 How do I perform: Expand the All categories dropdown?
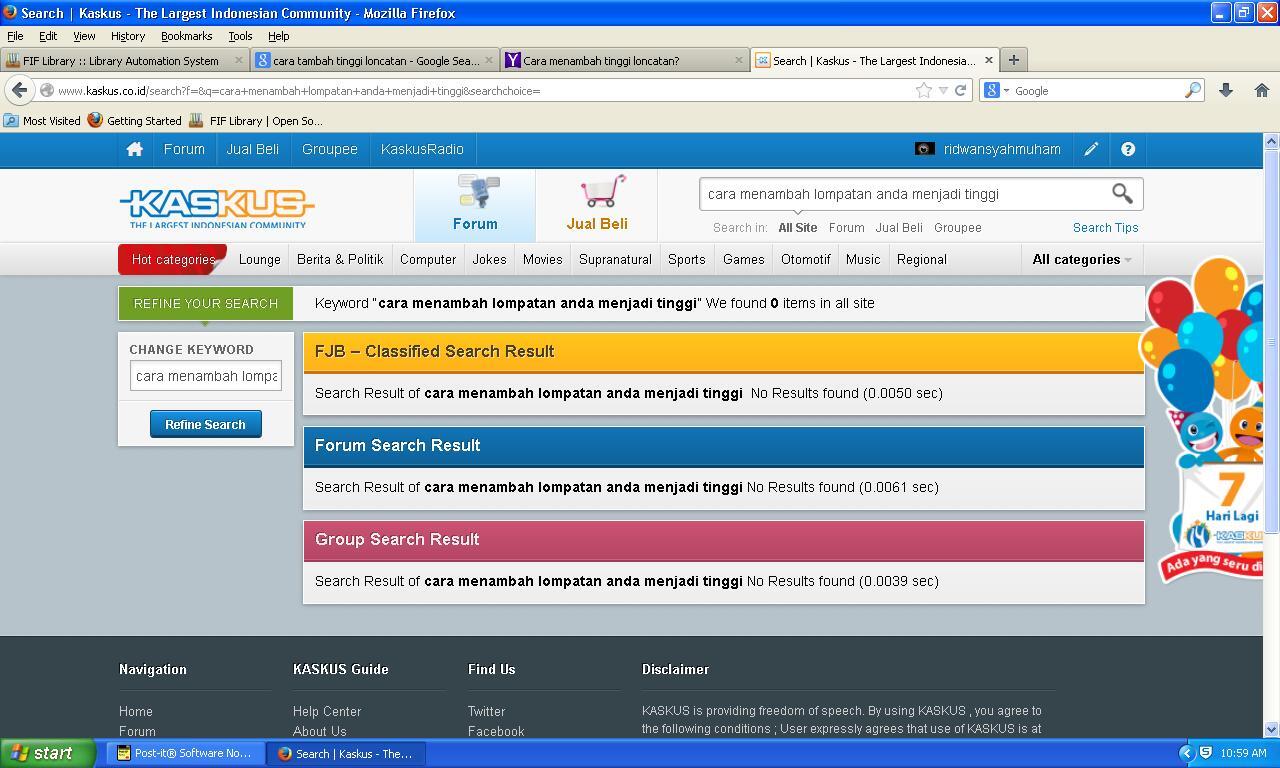click(1082, 259)
